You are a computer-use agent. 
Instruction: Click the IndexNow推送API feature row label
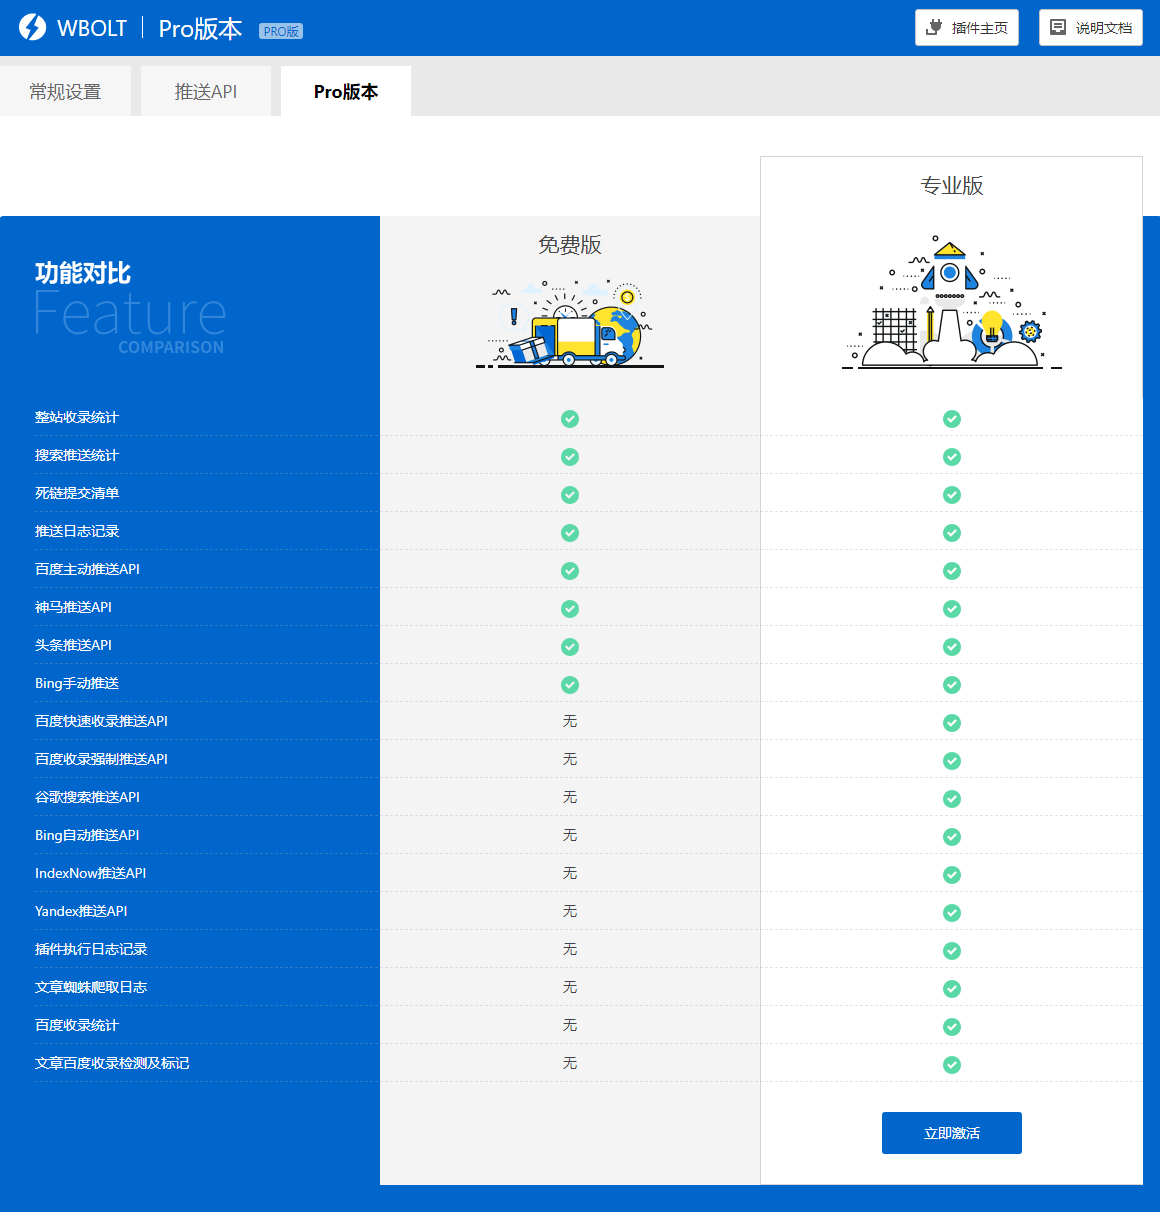coord(90,873)
